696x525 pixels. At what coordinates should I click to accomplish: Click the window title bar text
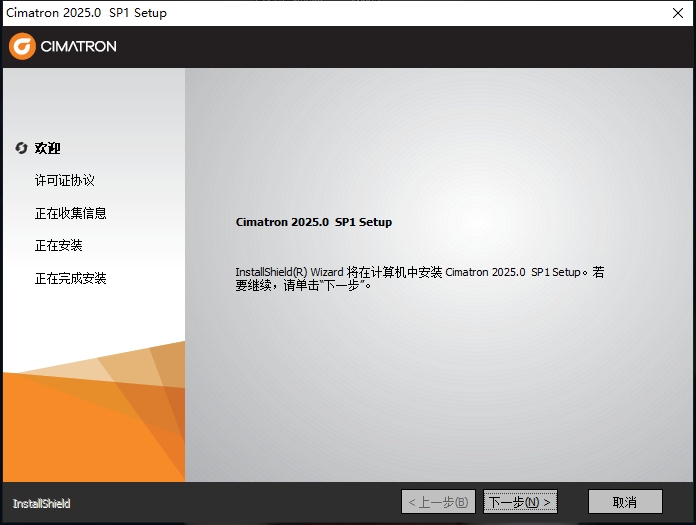(87, 13)
